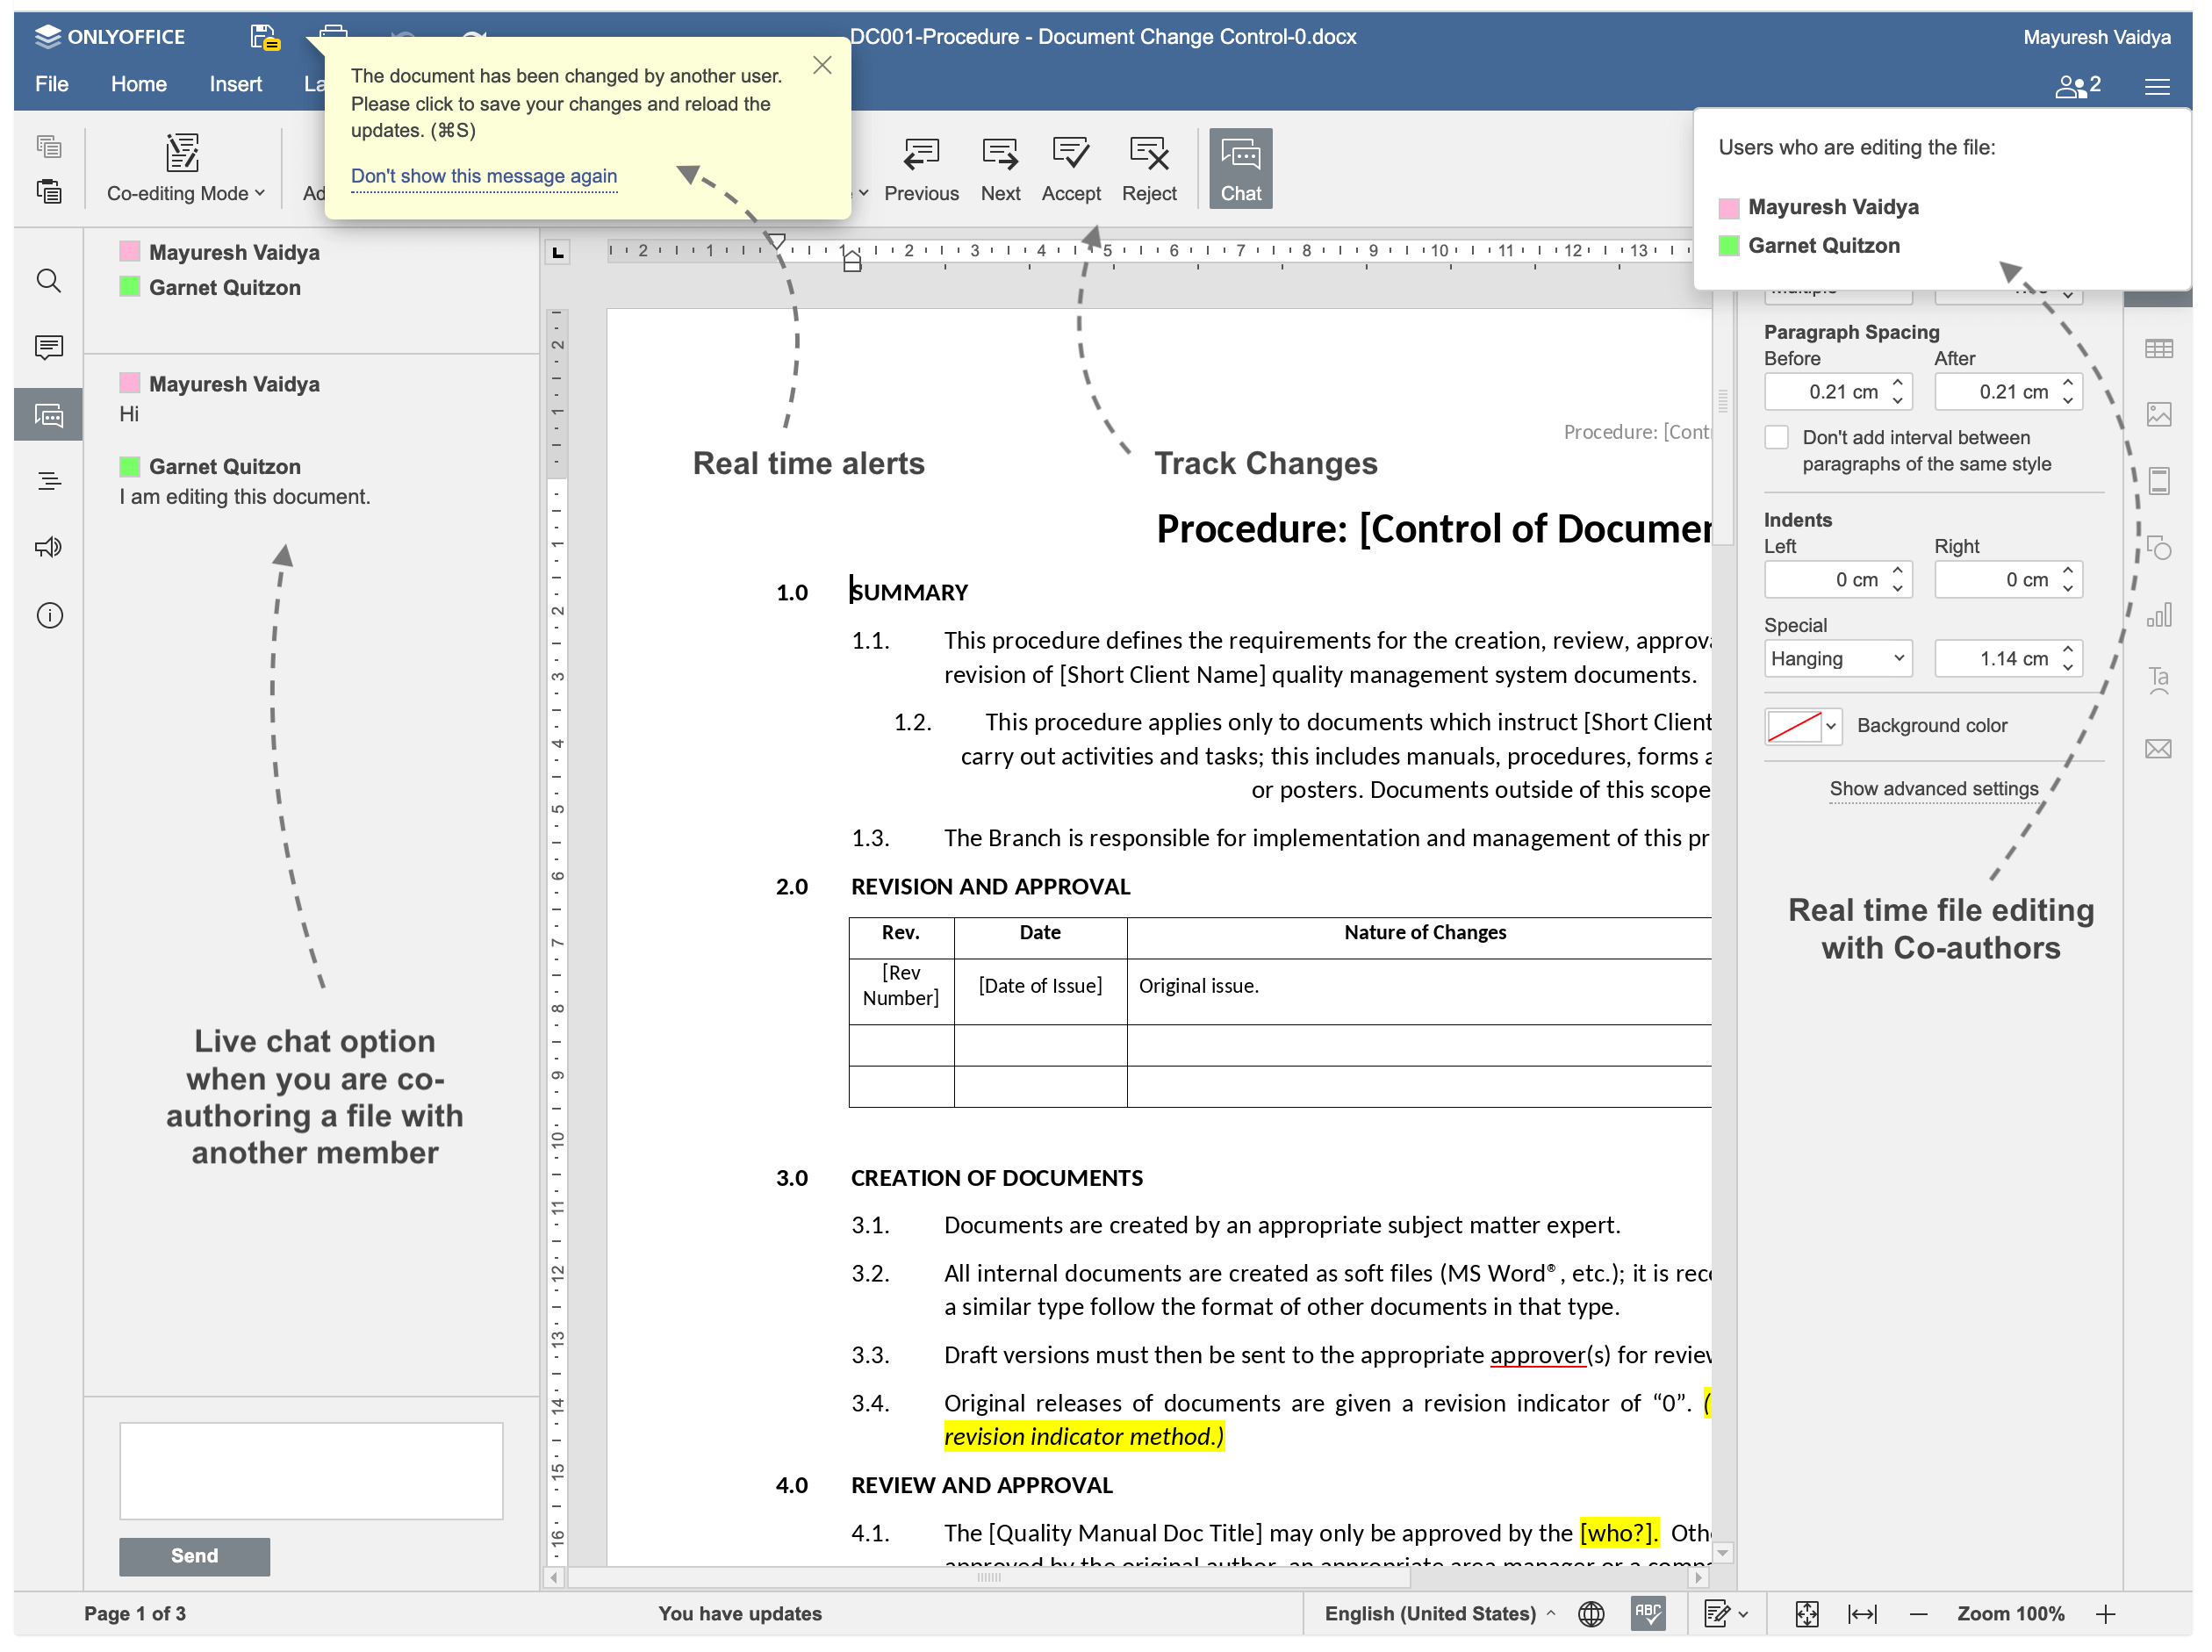Click the Paste icon in toolbar

tap(49, 191)
